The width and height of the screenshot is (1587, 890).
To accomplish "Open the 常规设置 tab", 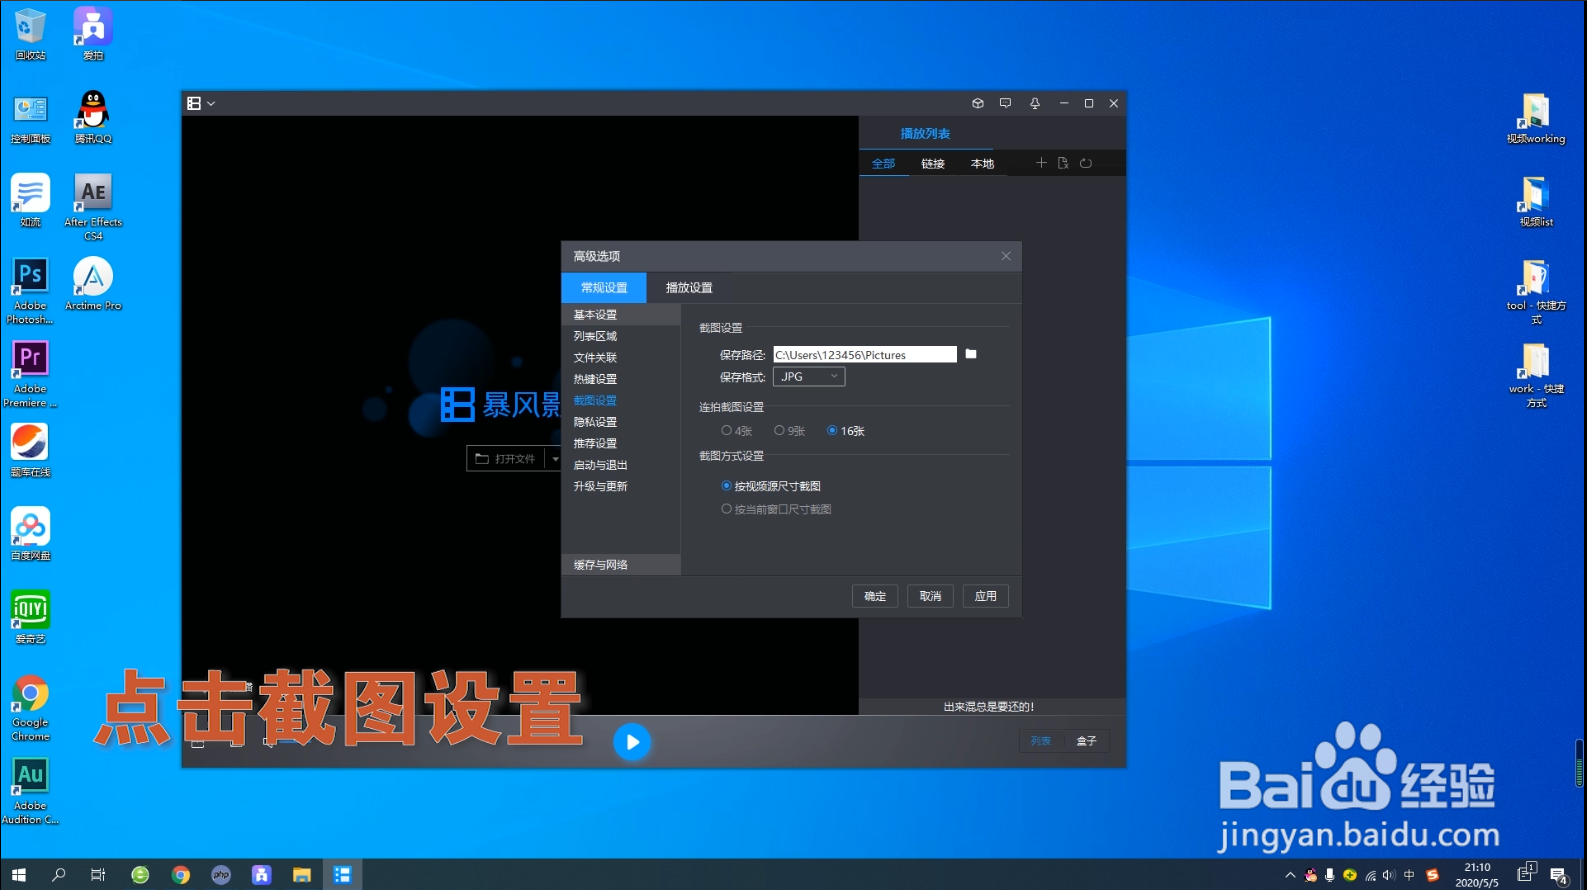I will pos(604,288).
